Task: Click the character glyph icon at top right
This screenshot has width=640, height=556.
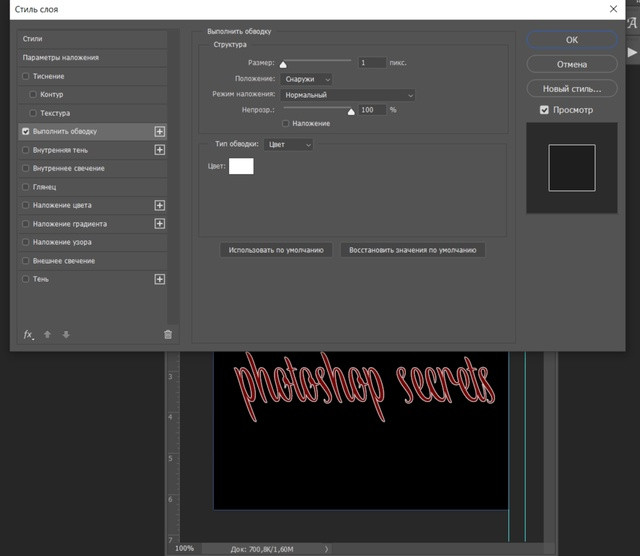Action: coord(632,23)
